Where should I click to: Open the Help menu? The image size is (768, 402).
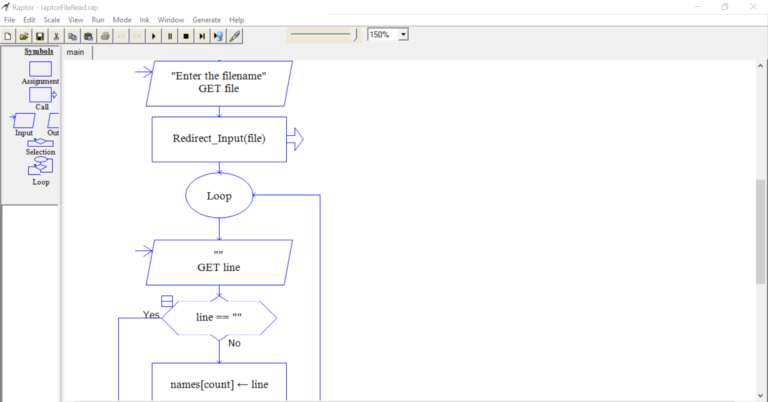click(237, 20)
